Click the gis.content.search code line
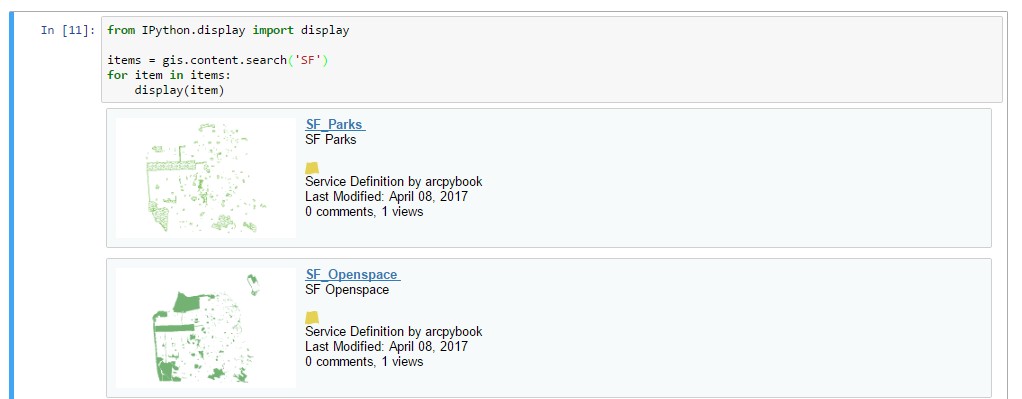 coord(220,60)
